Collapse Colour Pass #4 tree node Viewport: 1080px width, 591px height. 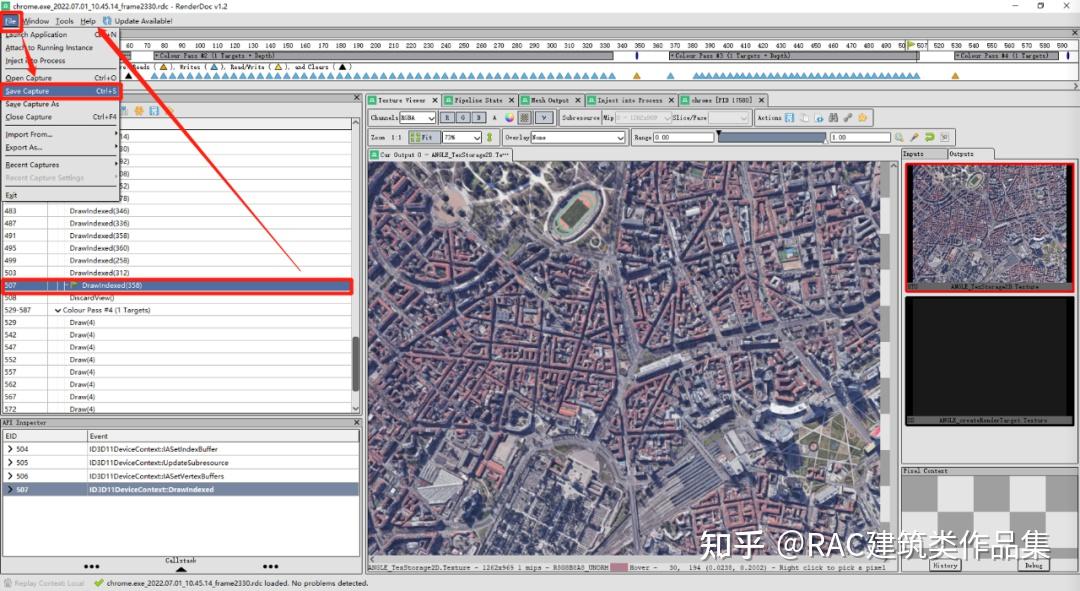58,311
